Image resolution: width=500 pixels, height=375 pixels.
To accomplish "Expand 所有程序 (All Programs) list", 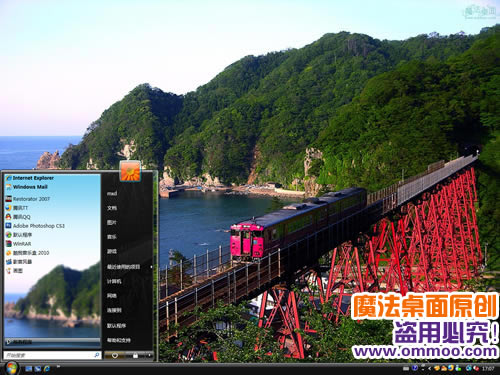I will 52,342.
